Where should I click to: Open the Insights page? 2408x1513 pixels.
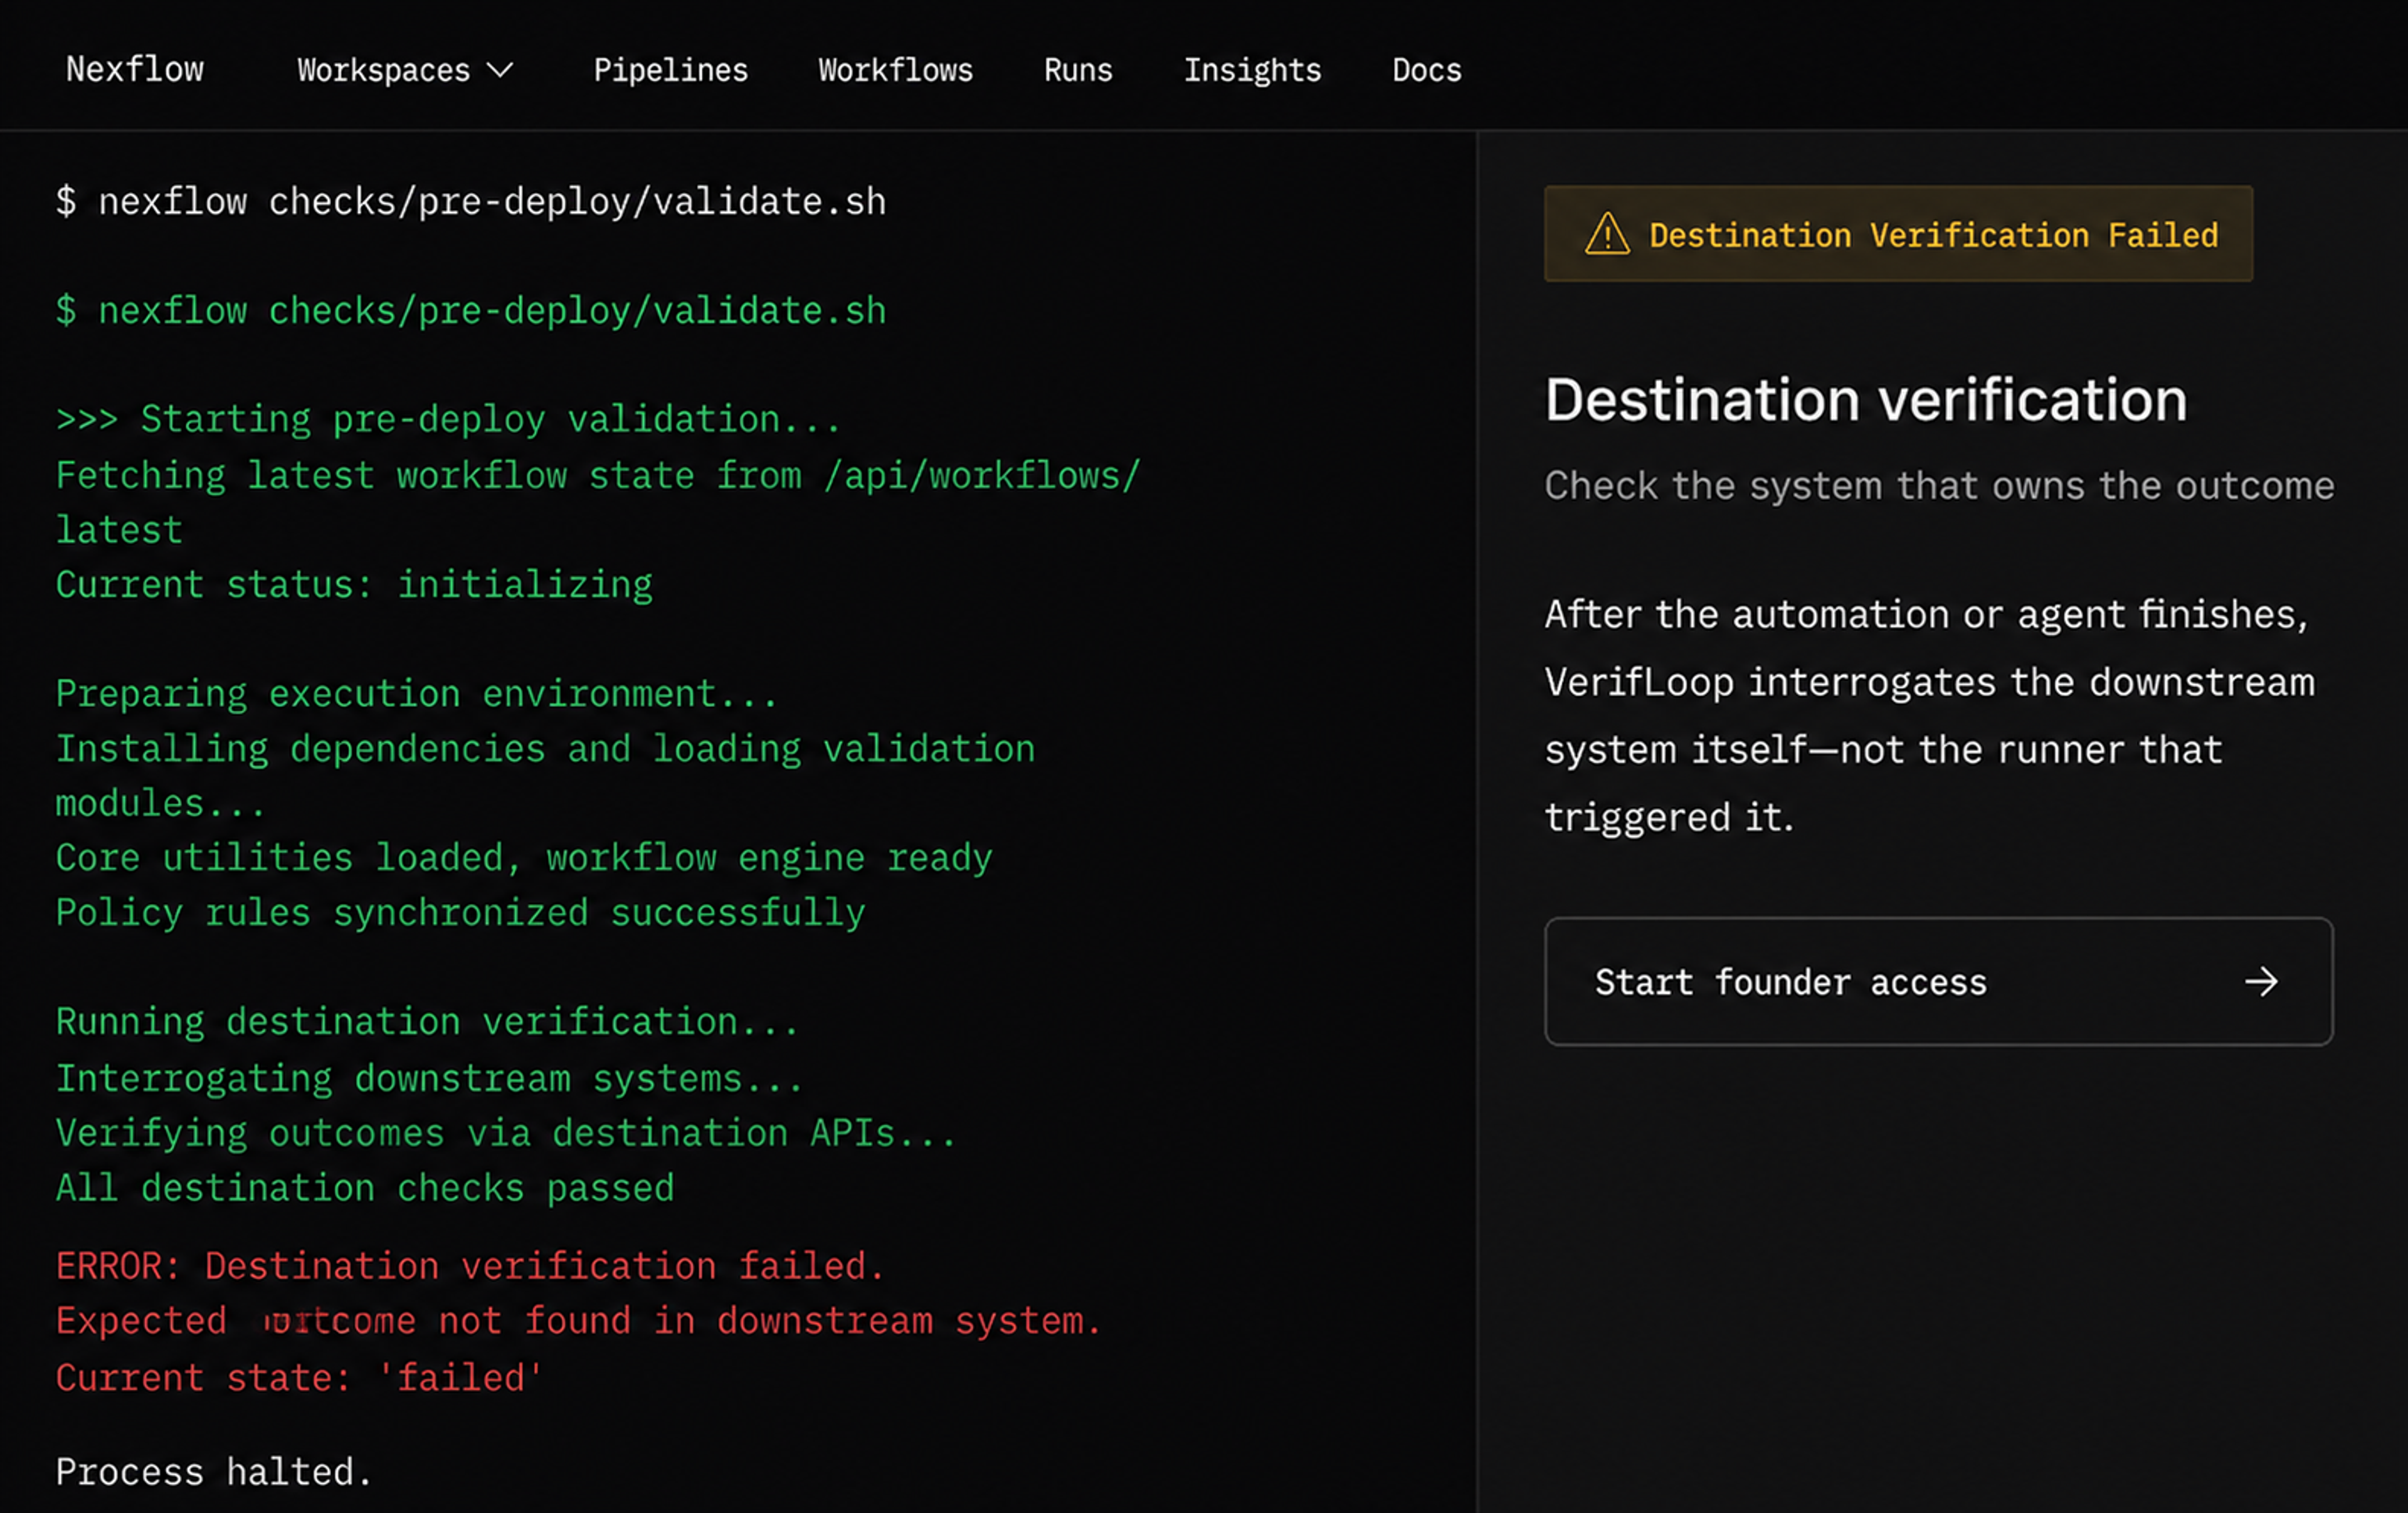pyautogui.click(x=1253, y=70)
